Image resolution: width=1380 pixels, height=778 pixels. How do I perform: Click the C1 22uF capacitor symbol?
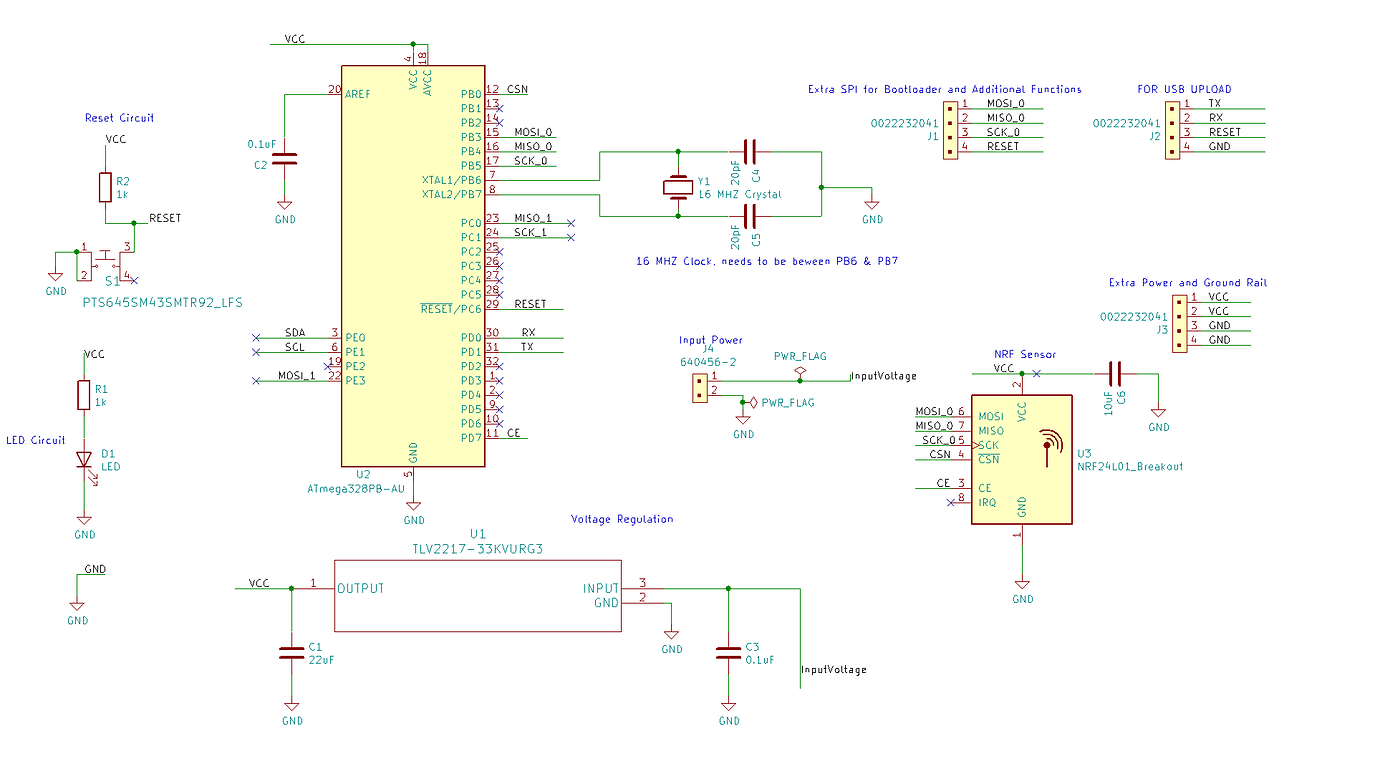(x=291, y=653)
